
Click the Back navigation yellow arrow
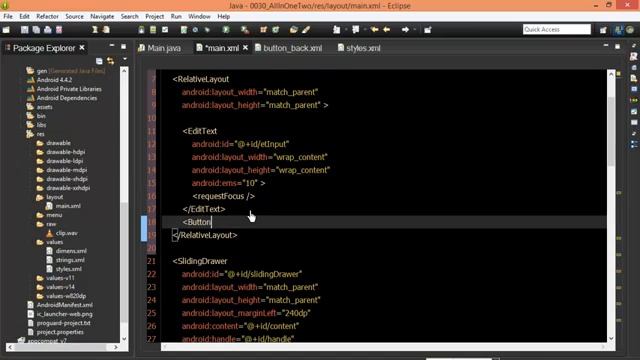(x=387, y=30)
